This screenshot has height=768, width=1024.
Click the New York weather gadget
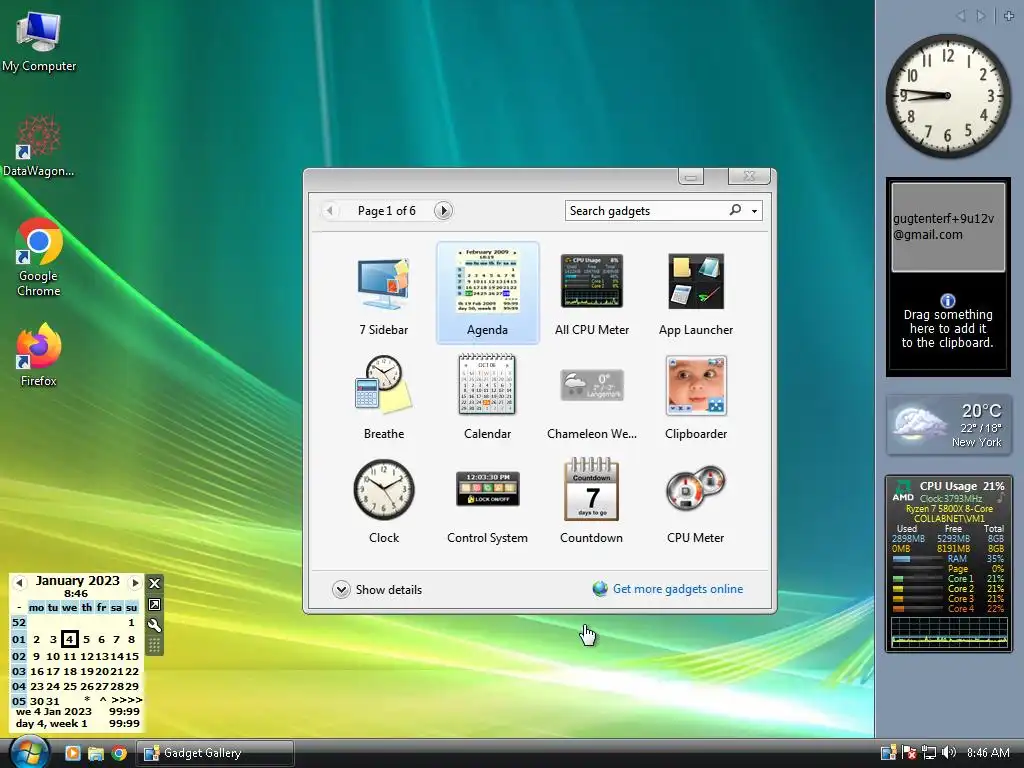(948, 424)
